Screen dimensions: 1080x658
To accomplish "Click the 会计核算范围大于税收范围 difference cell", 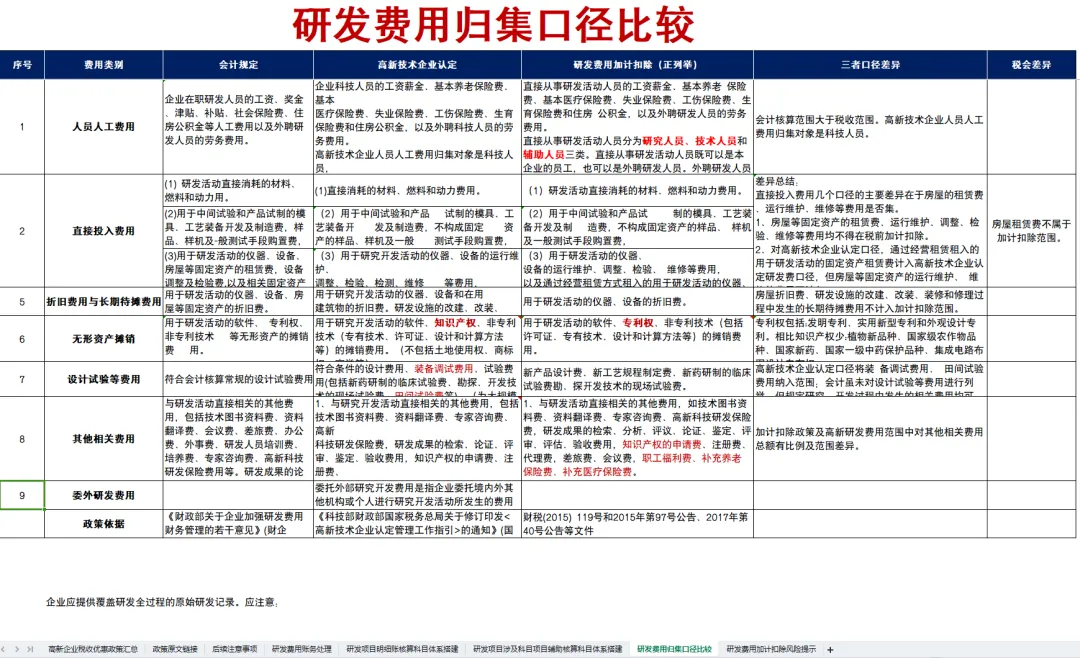I will point(871,127).
